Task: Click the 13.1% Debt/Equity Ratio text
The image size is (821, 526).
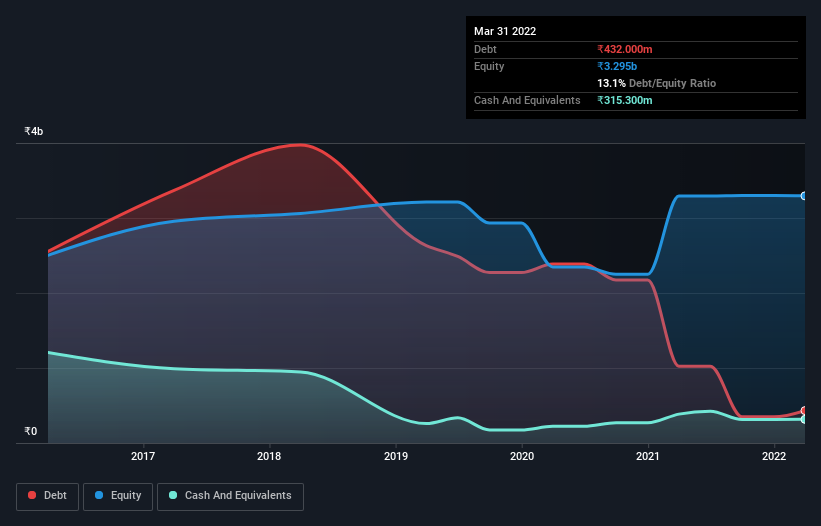Action: click(x=657, y=83)
